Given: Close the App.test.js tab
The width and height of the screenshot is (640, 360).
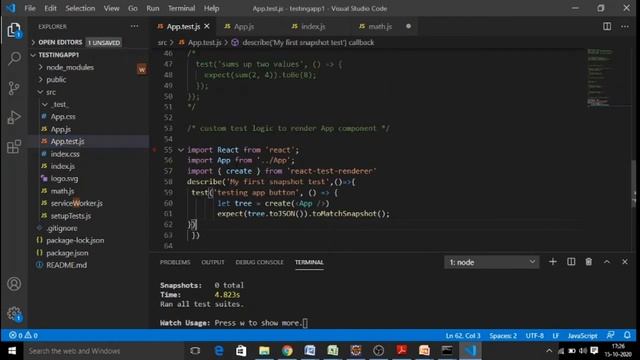Looking at the screenshot, I should pos(207,27).
